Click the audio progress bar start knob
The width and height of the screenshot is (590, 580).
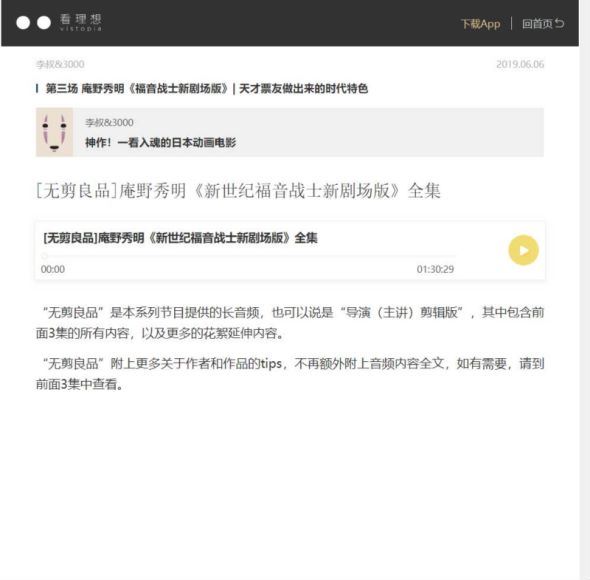[45, 256]
